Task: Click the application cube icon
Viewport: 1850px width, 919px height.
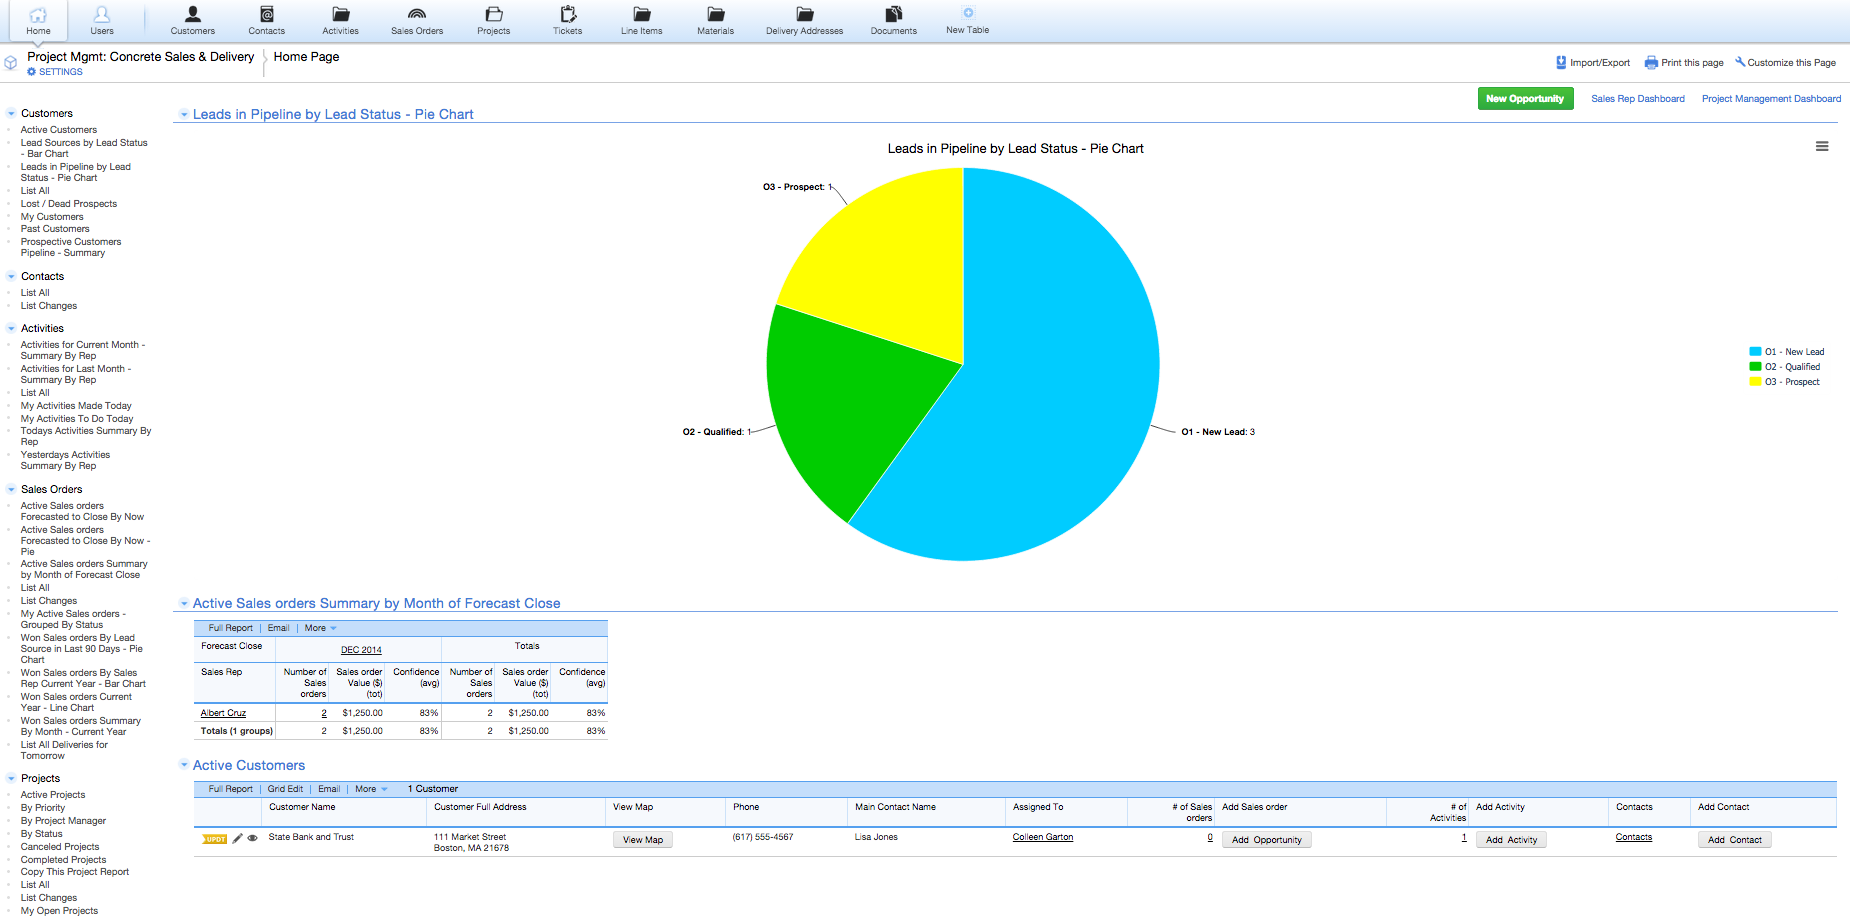Action: [x=11, y=63]
